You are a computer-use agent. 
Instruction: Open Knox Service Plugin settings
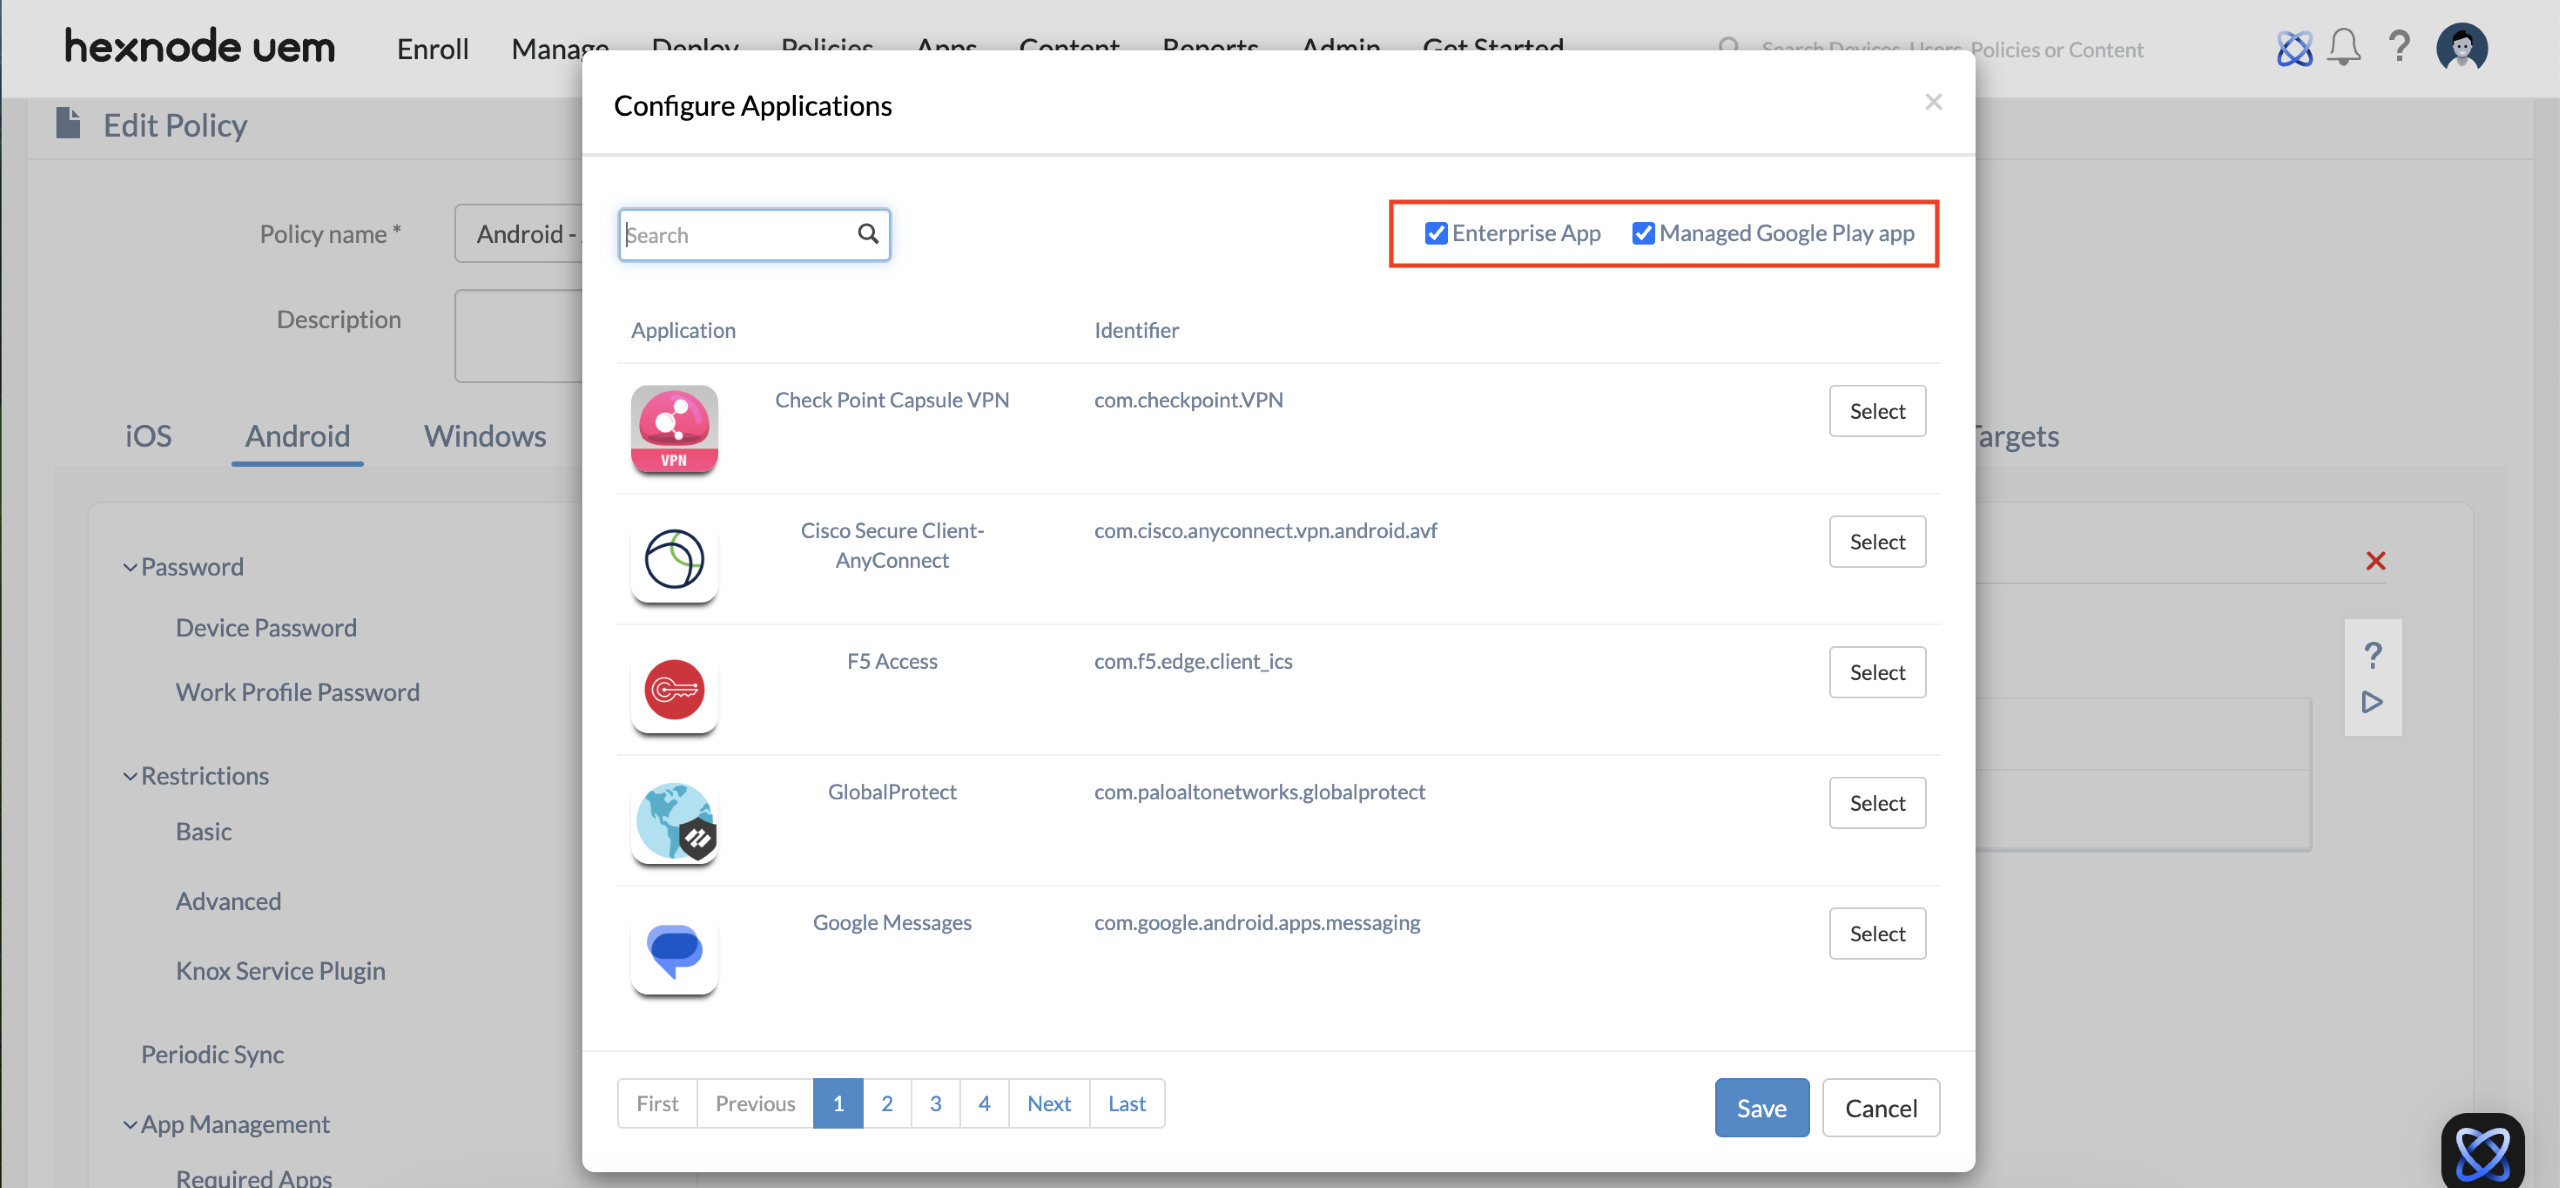pyautogui.click(x=280, y=971)
